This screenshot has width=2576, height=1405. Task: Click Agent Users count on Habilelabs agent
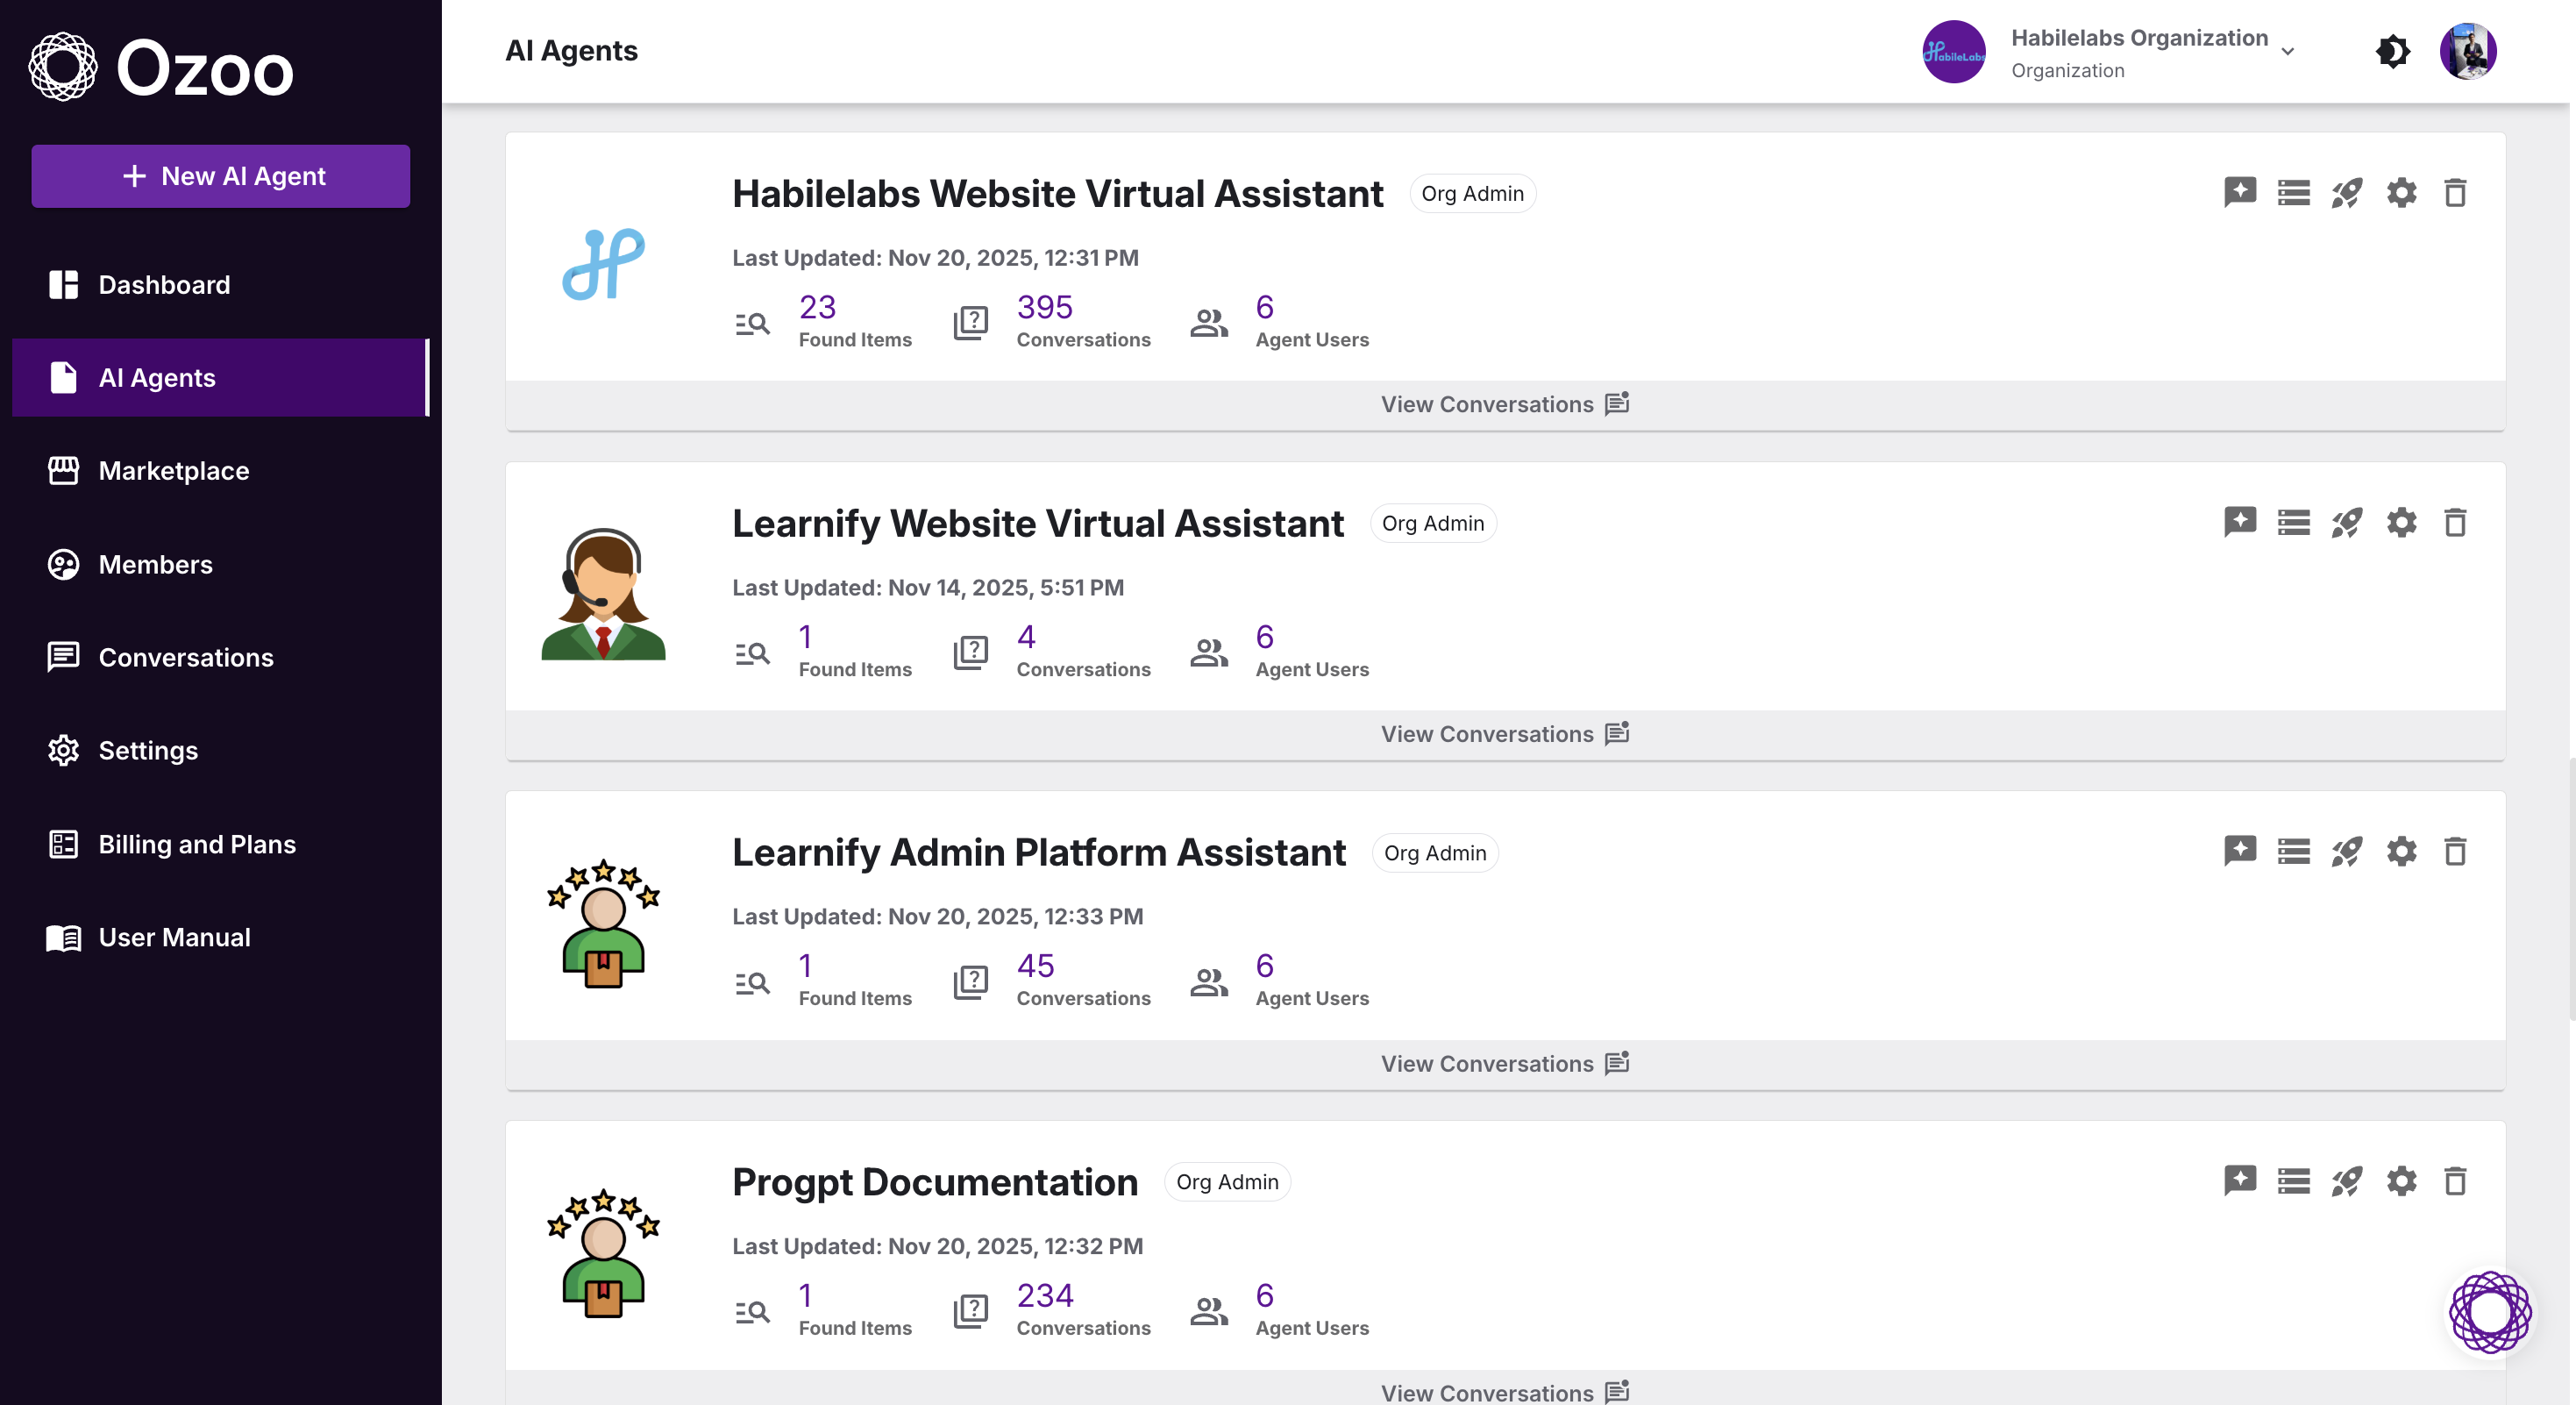click(x=1312, y=320)
